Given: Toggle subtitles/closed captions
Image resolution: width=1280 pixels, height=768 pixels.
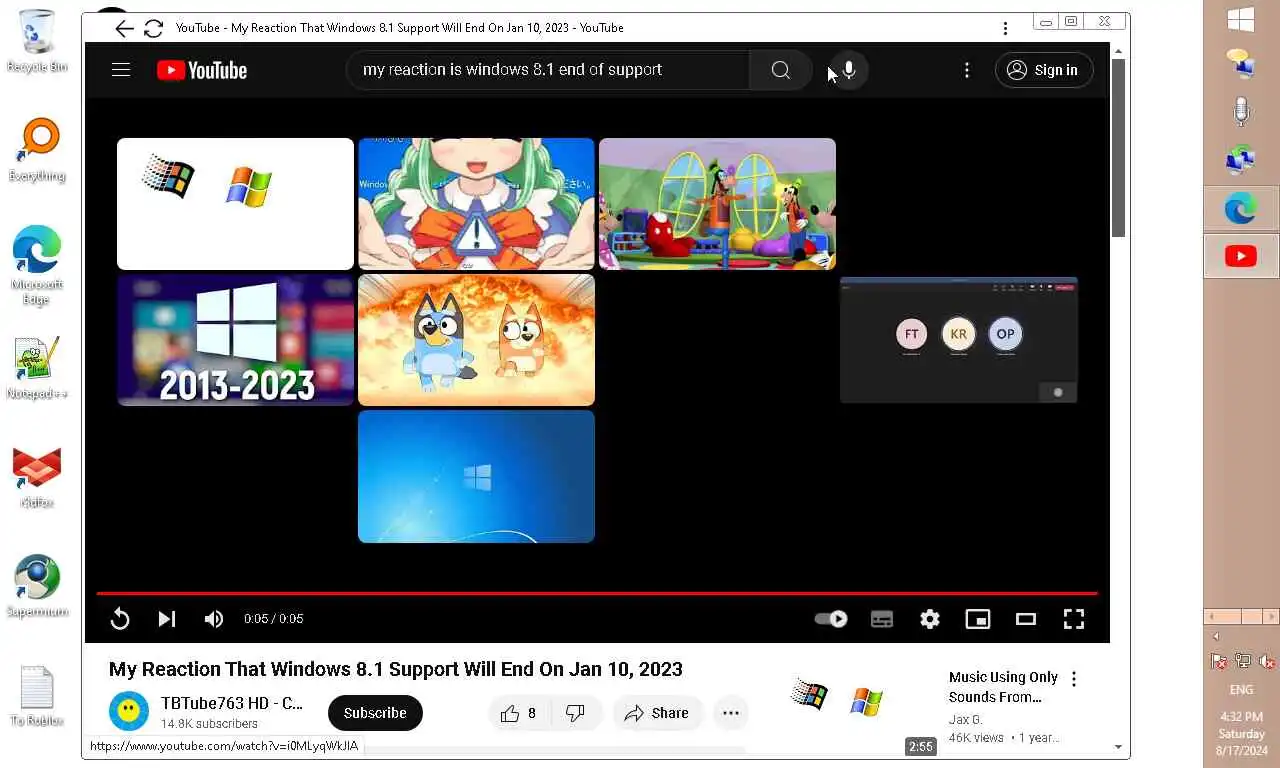Looking at the screenshot, I should (x=882, y=619).
